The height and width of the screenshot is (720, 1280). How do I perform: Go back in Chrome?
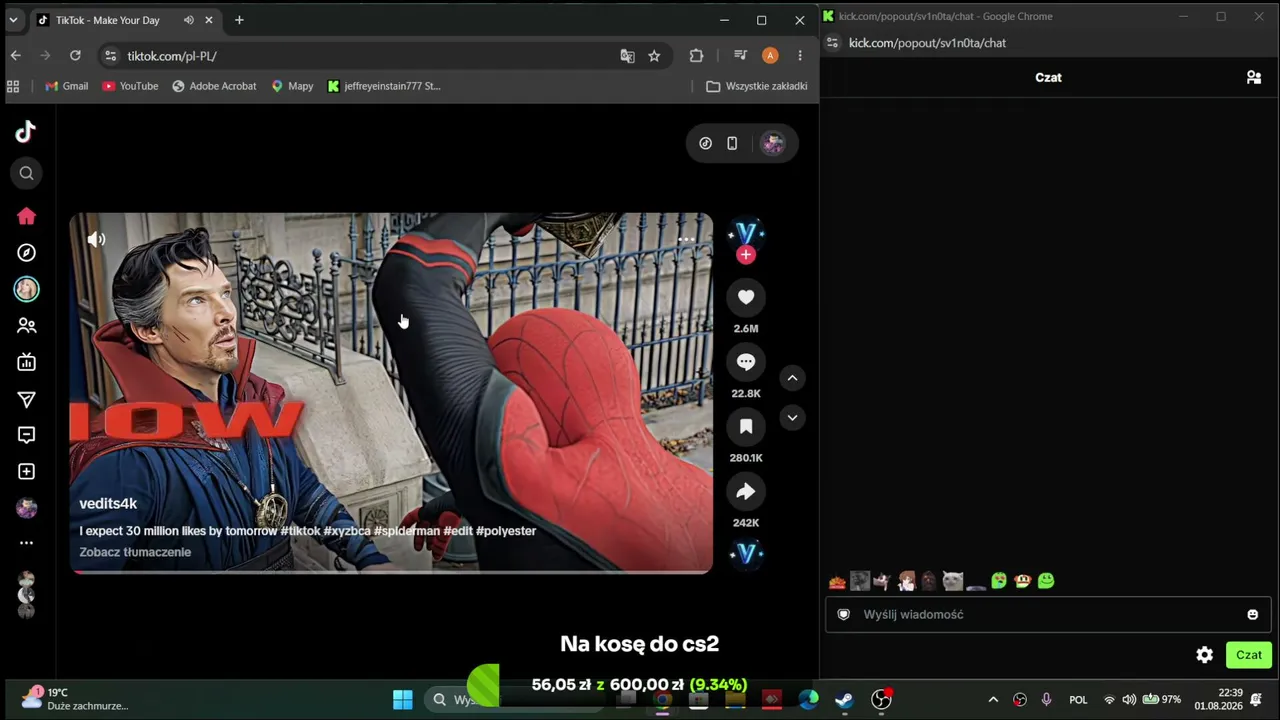15,56
